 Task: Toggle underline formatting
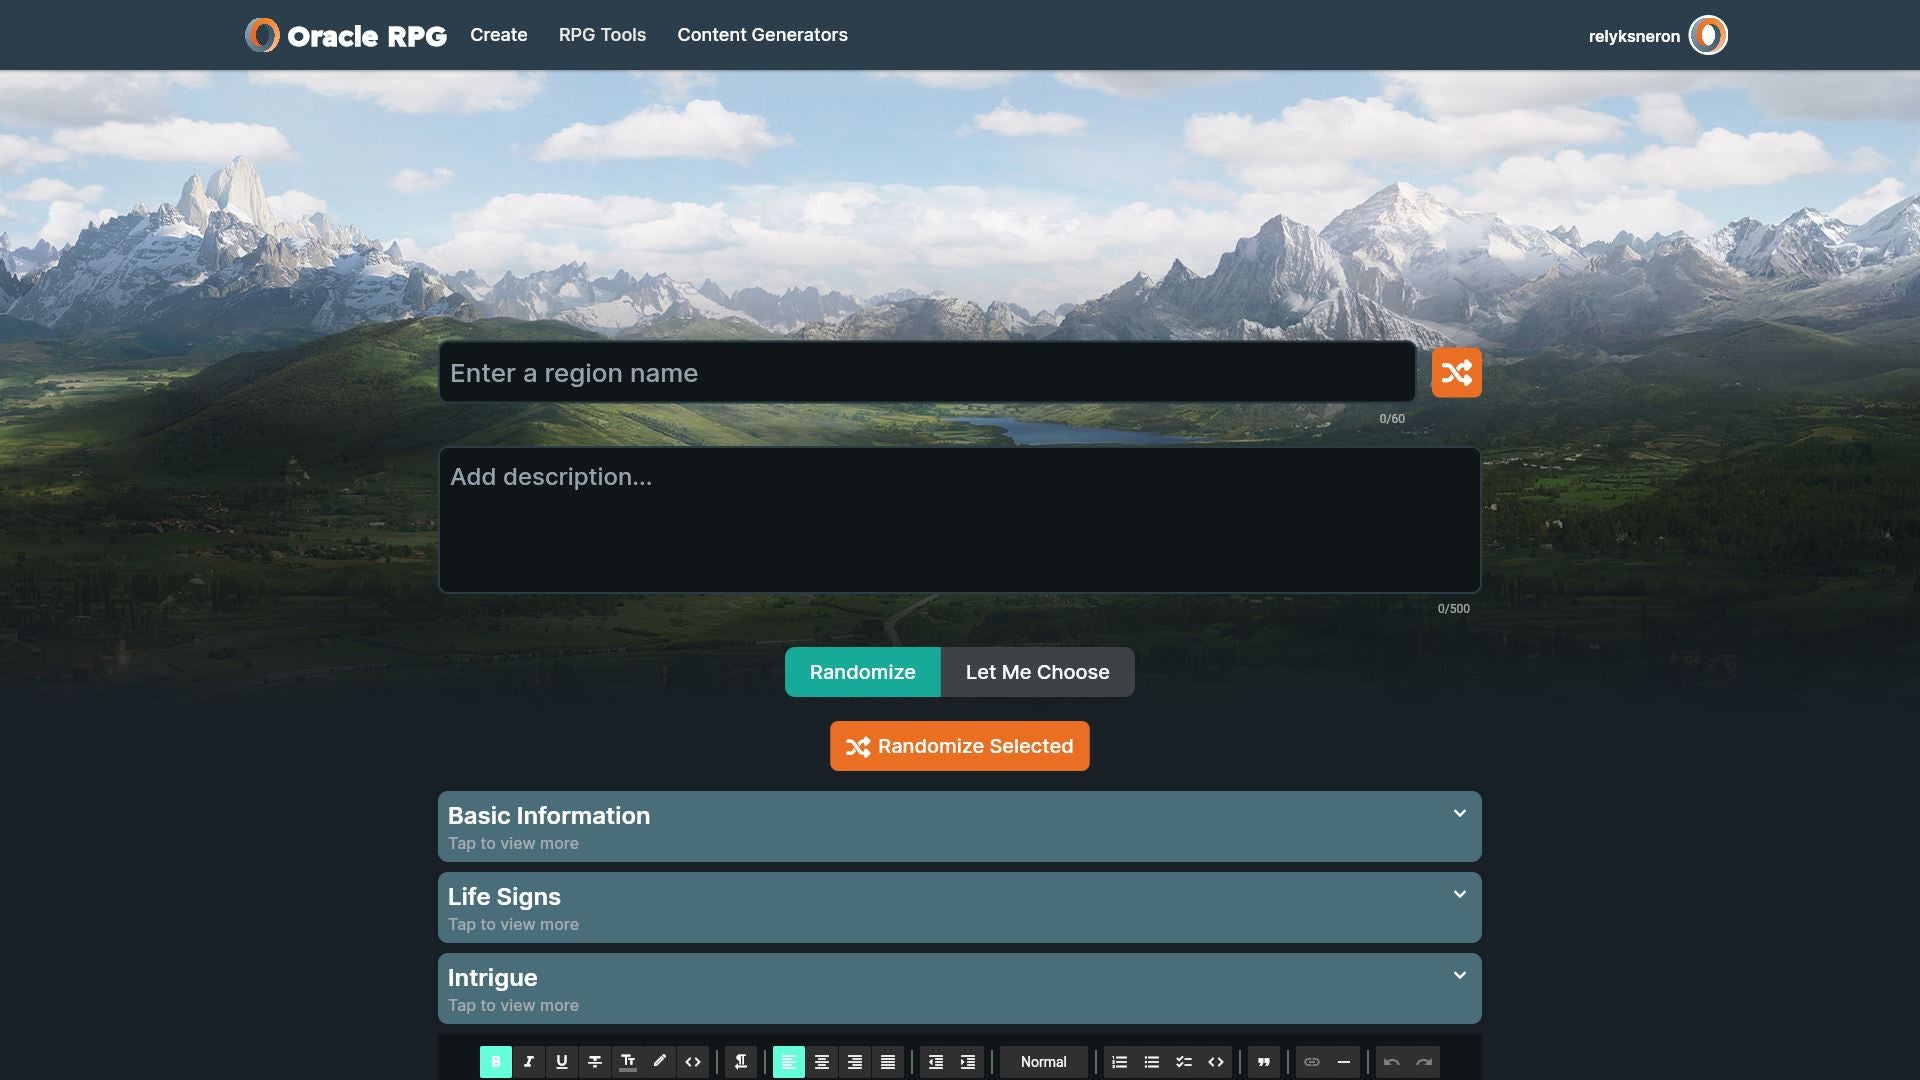tap(561, 1062)
